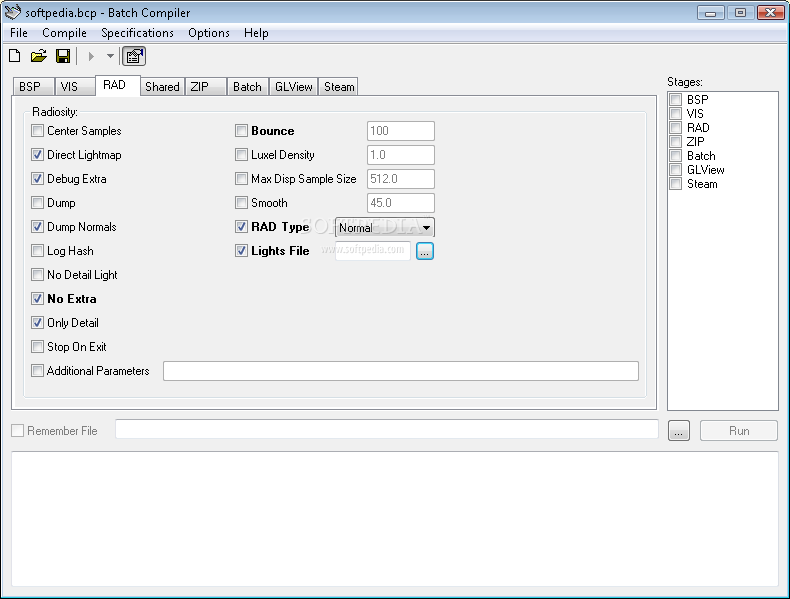Click the Run button

coord(739,431)
